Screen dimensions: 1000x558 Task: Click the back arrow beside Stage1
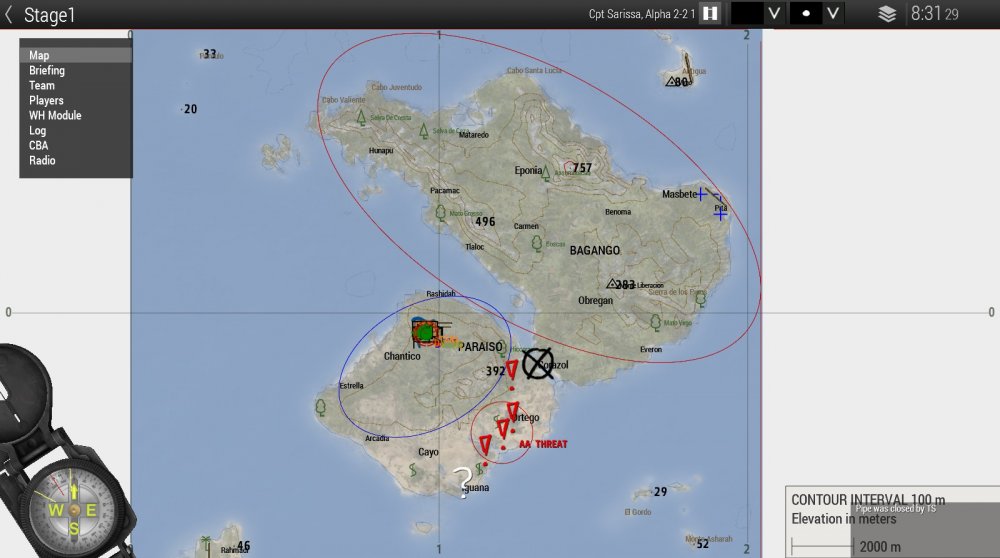pyautogui.click(x=9, y=14)
